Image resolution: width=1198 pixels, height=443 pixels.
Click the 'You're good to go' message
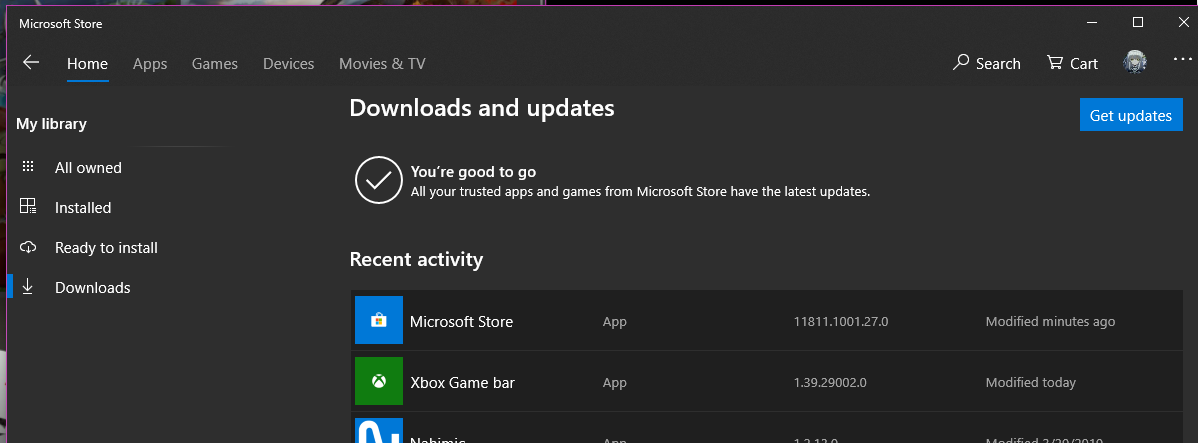[474, 172]
